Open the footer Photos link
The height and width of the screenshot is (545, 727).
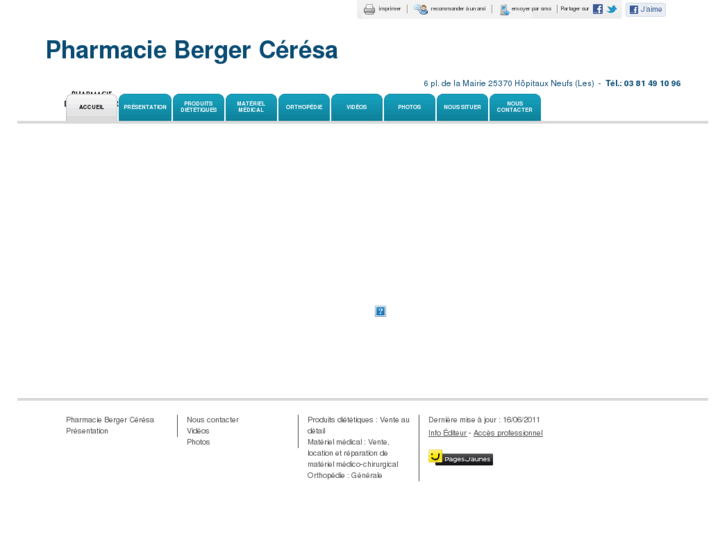point(198,442)
